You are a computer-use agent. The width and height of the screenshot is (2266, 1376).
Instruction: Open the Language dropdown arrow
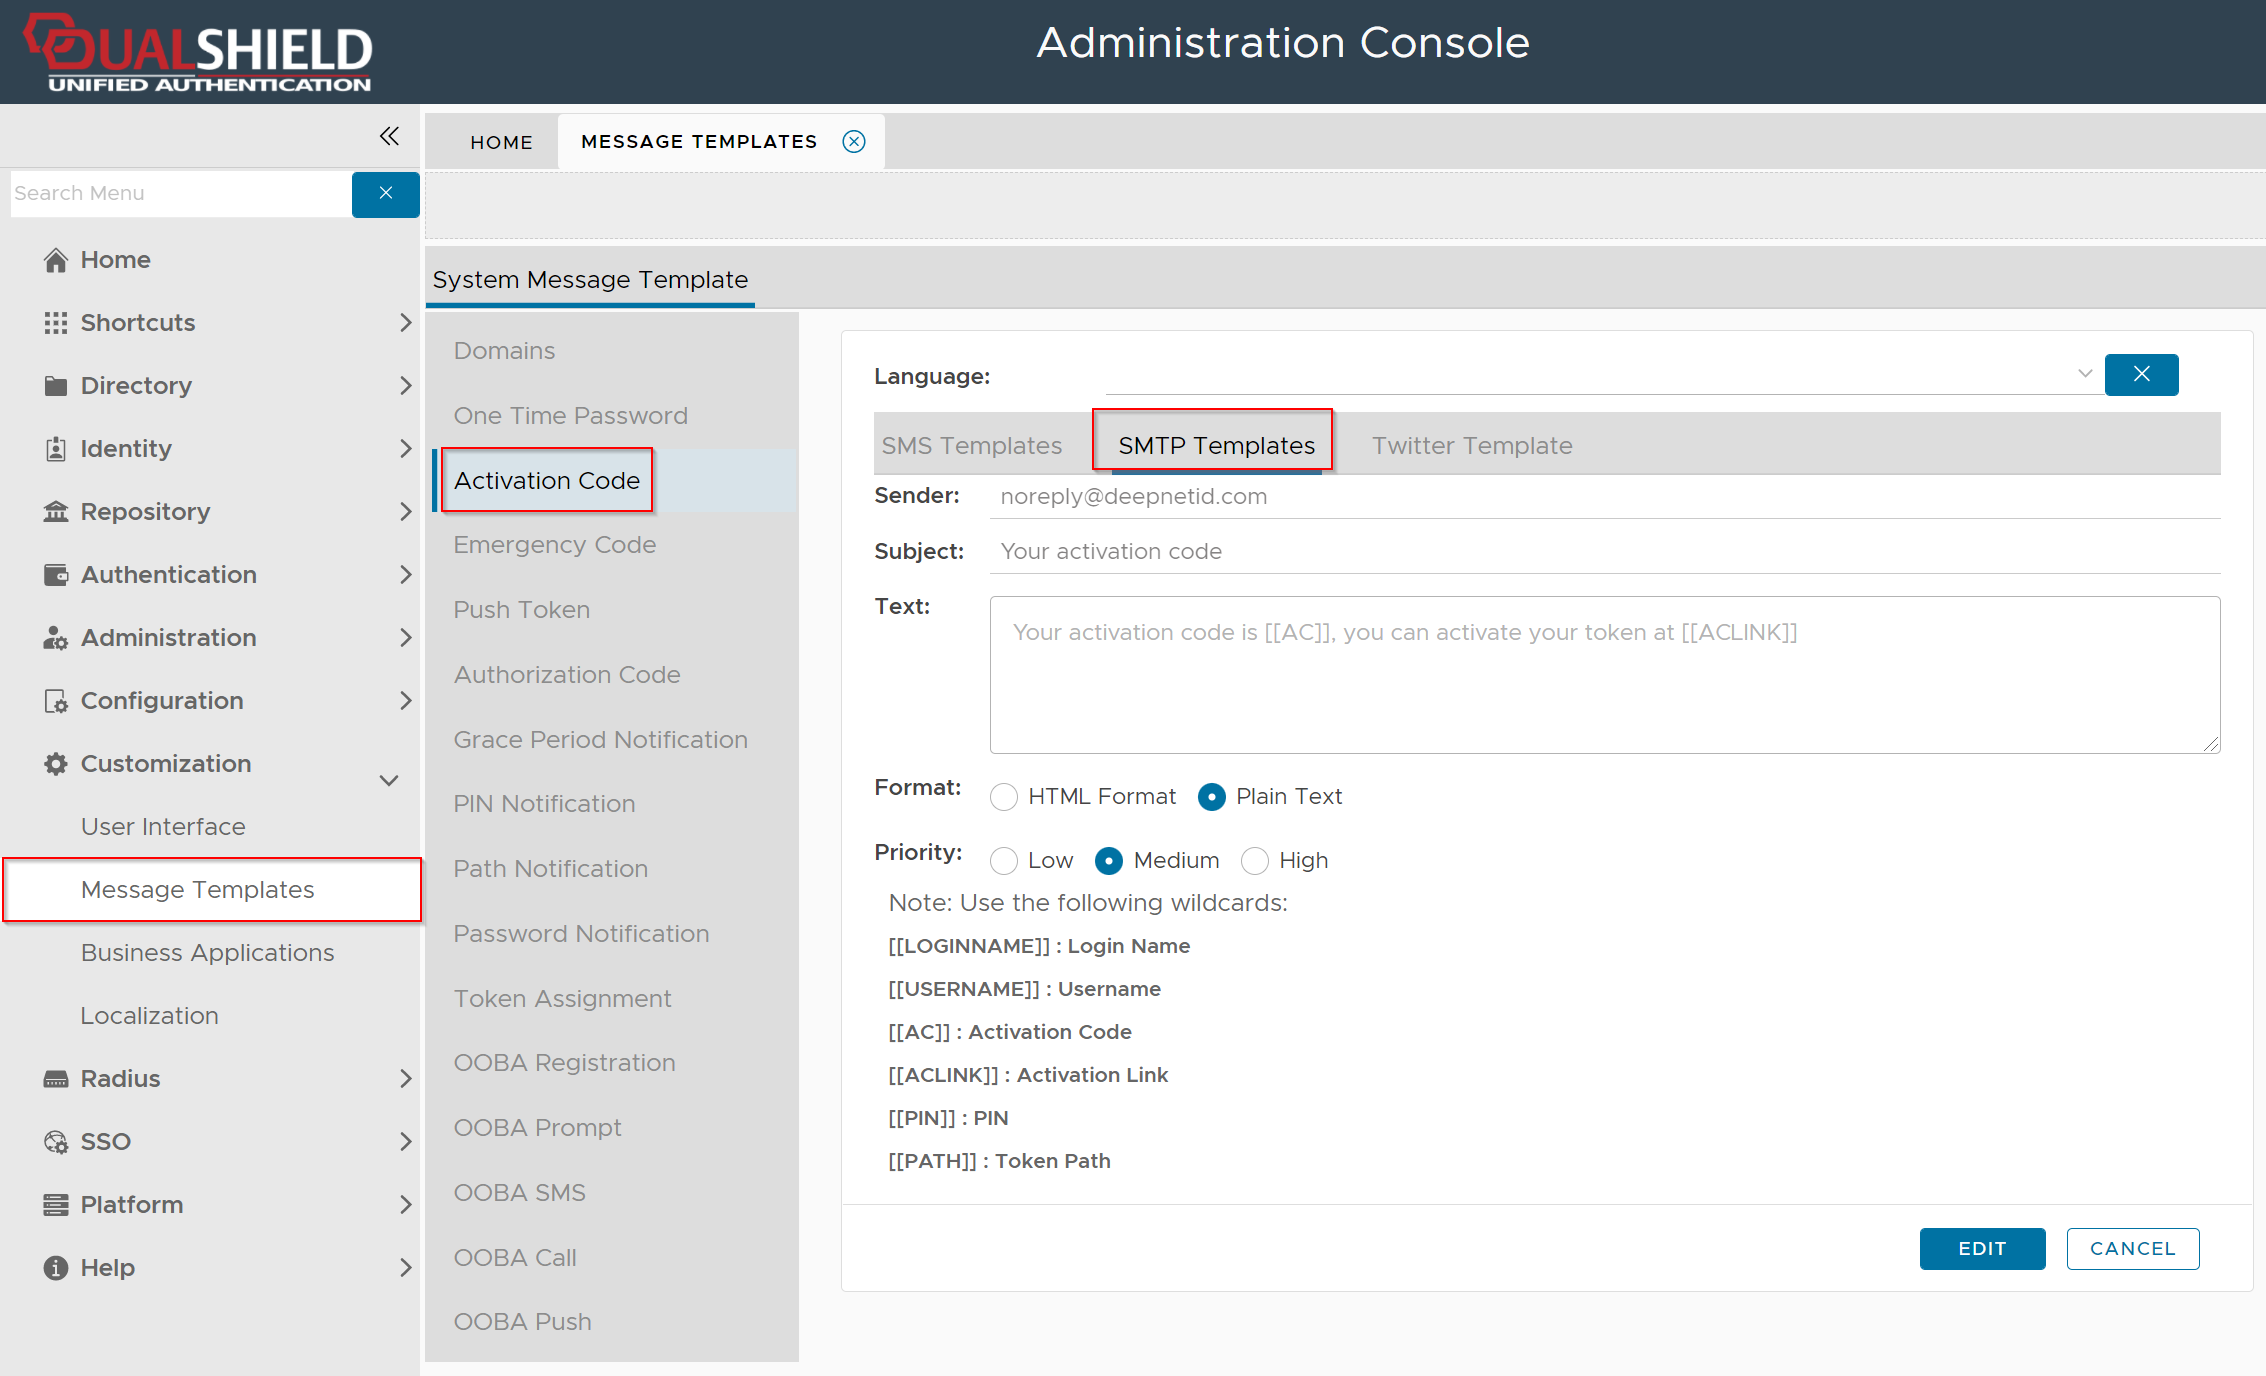(2084, 374)
